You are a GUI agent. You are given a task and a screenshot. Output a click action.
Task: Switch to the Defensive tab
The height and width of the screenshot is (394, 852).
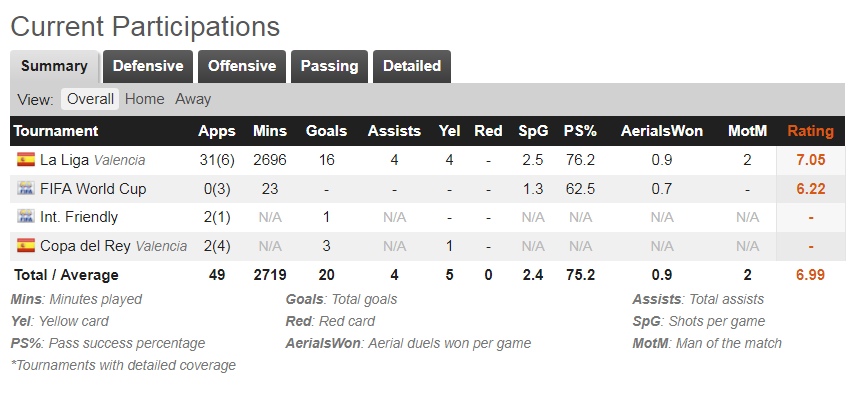point(148,66)
